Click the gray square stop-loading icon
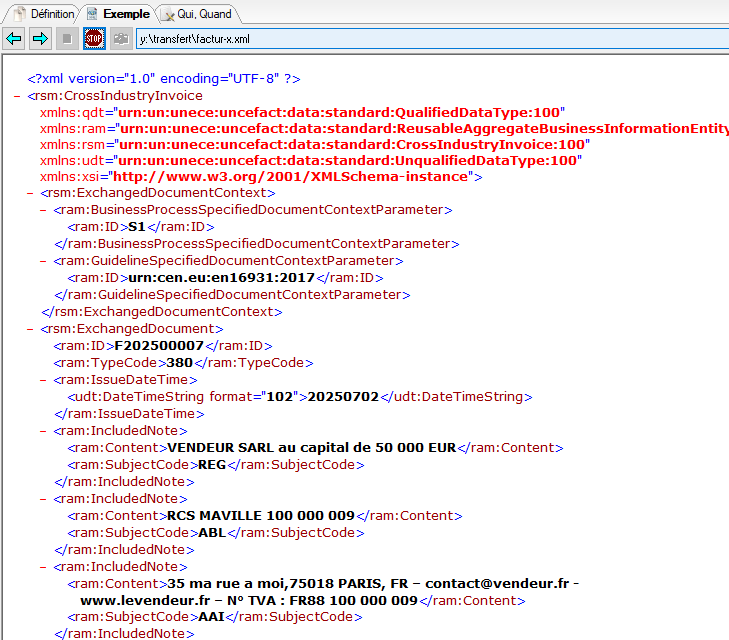The image size is (729, 640). click(67, 39)
